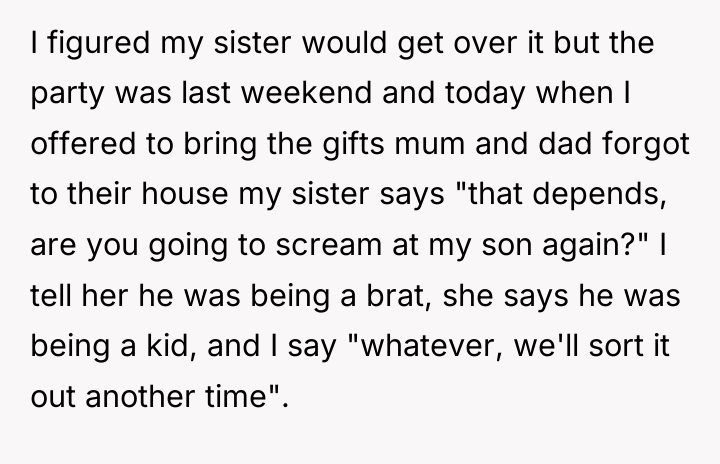Screen dimensions: 720x464
Task: Click the word "scream" in the text
Action: (x=328, y=245)
